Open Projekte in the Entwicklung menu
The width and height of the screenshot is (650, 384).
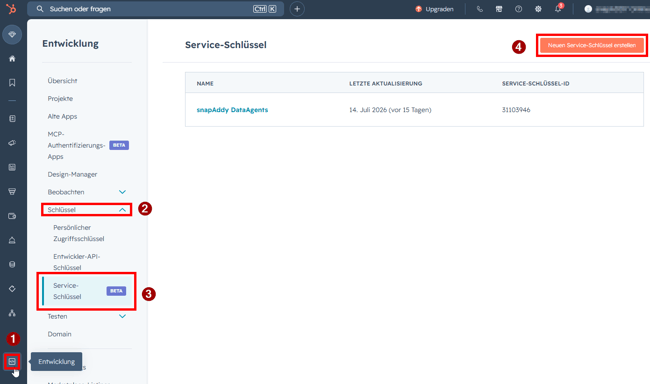[x=60, y=99]
